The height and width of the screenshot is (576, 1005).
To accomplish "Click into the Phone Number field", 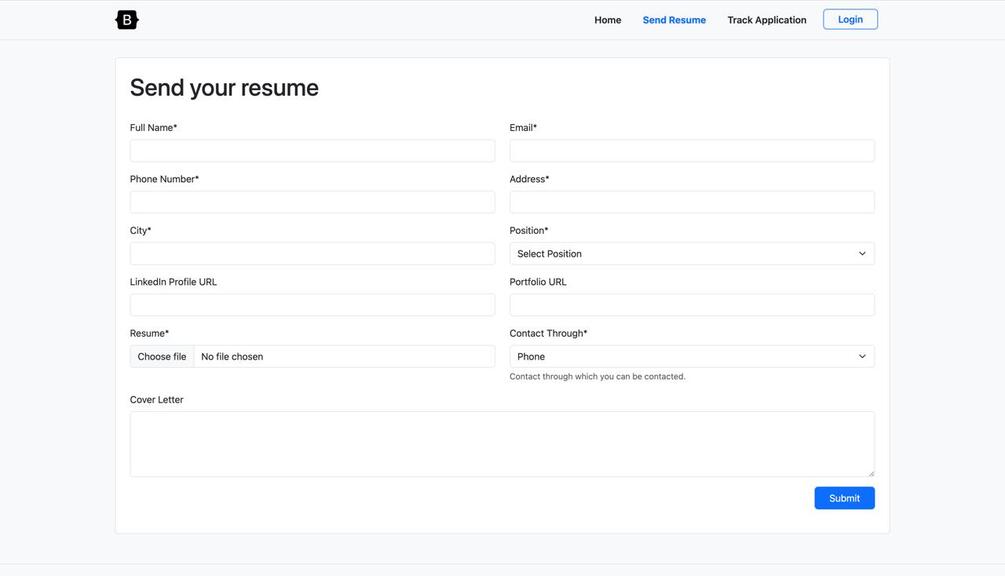I will click(312, 202).
